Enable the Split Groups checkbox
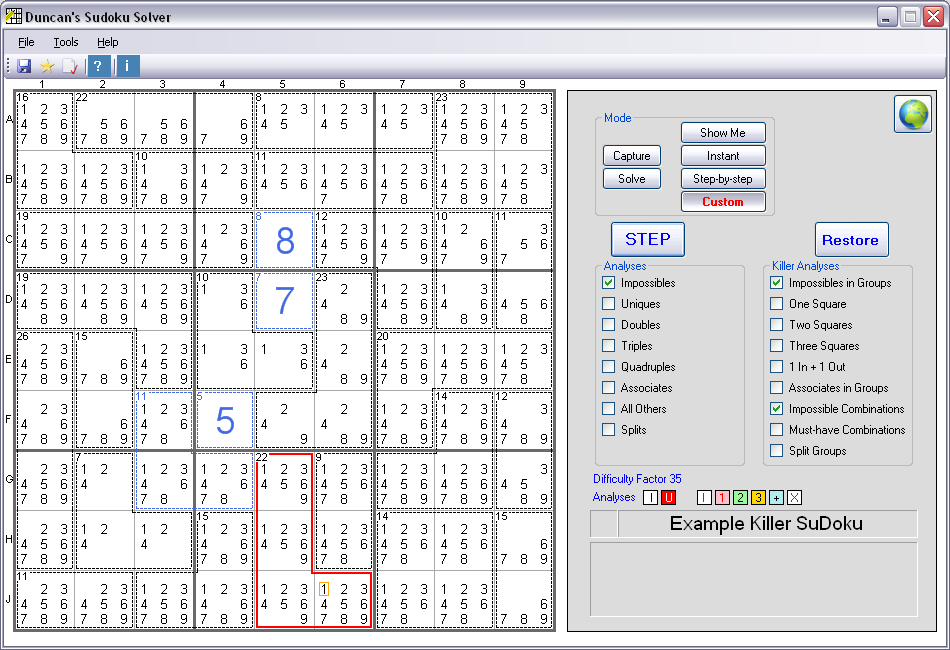 point(776,451)
